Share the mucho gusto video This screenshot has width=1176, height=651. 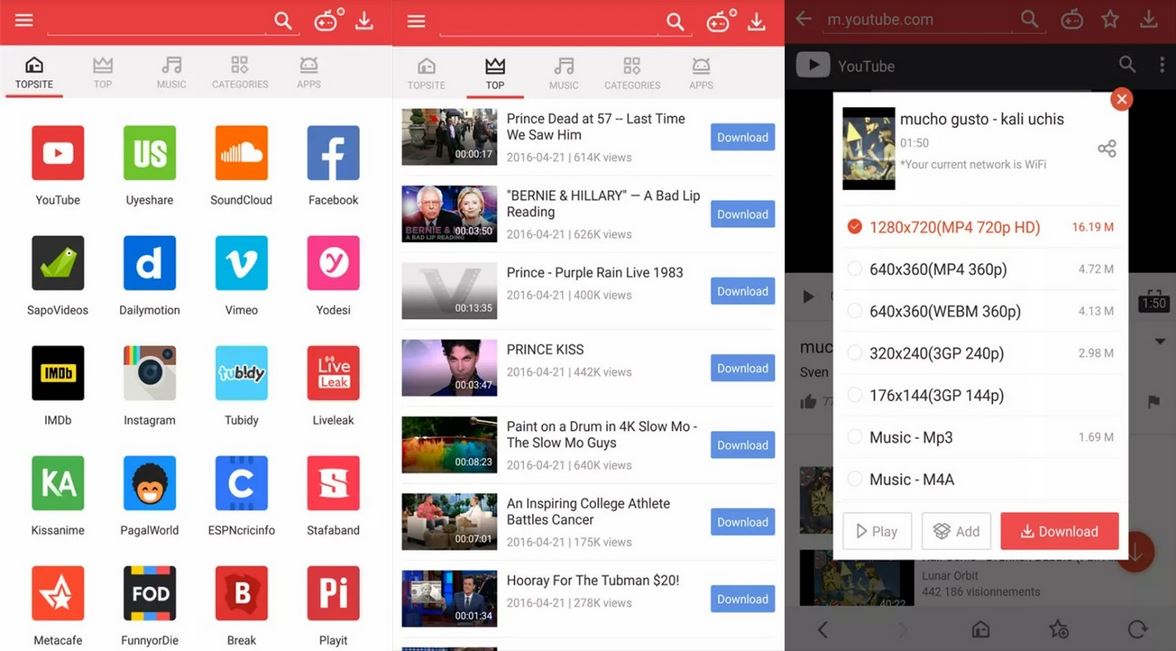[1107, 148]
